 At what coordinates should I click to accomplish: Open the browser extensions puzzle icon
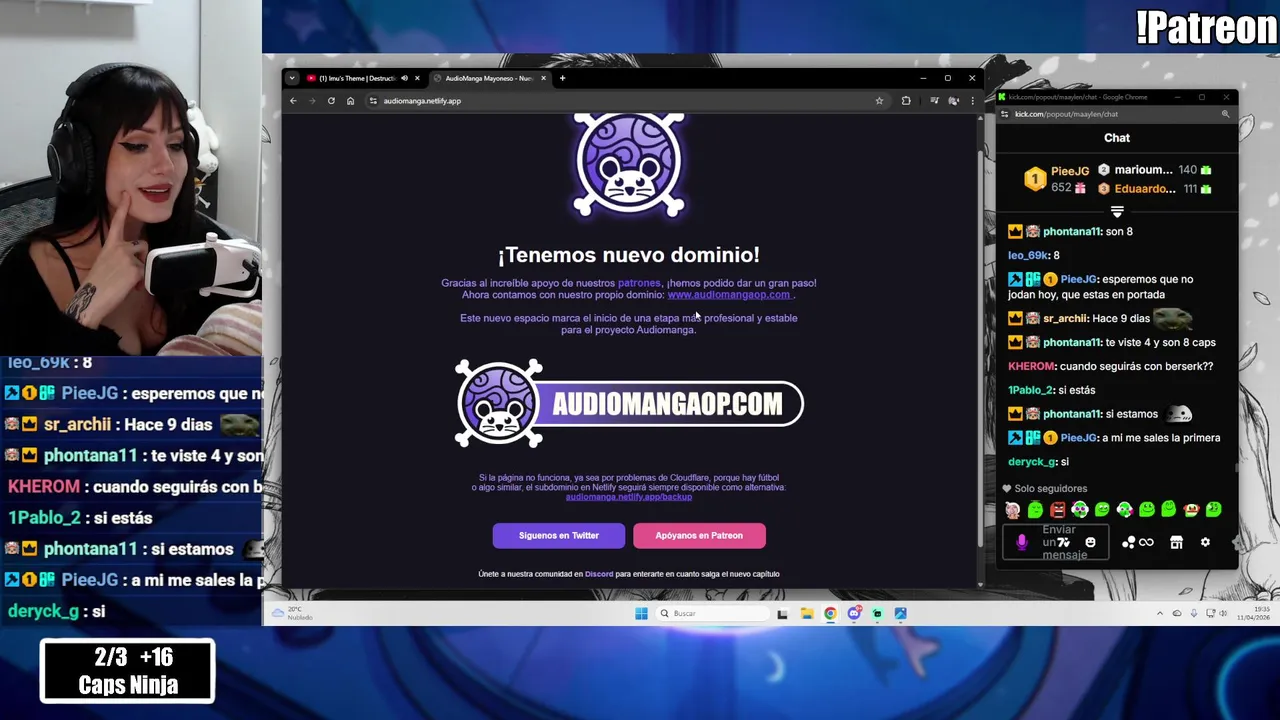click(x=906, y=101)
